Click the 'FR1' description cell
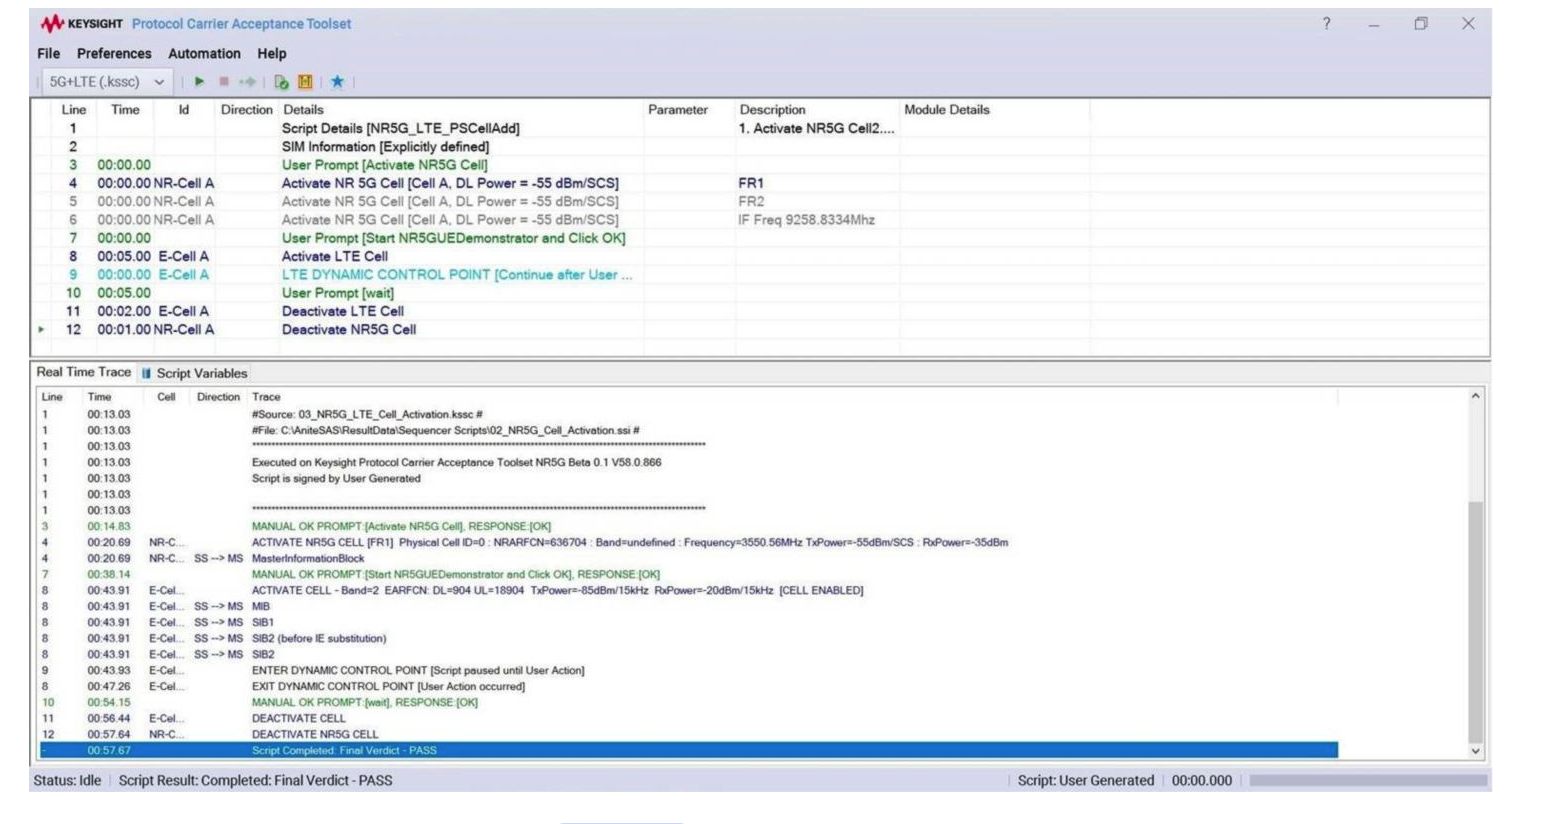 (751, 183)
